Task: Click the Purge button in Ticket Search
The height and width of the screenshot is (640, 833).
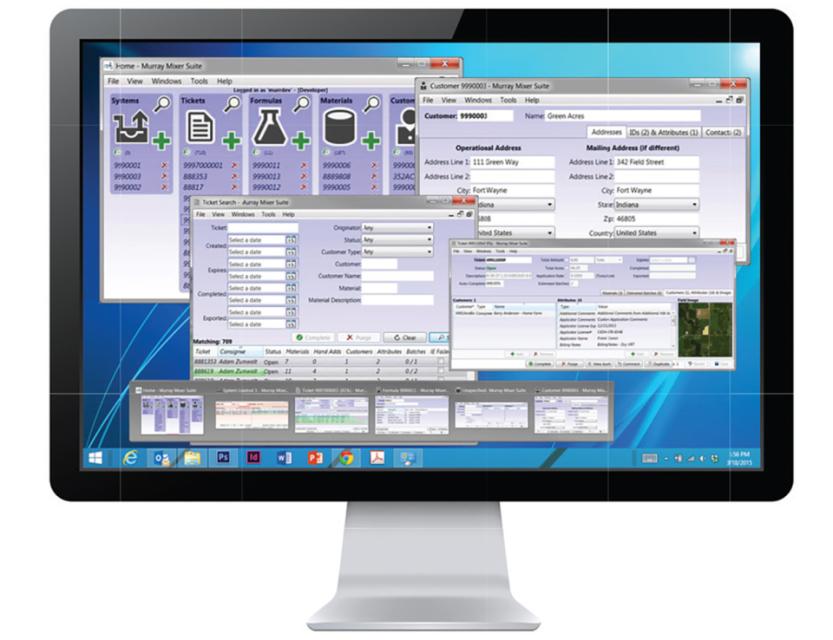Action: tap(359, 337)
